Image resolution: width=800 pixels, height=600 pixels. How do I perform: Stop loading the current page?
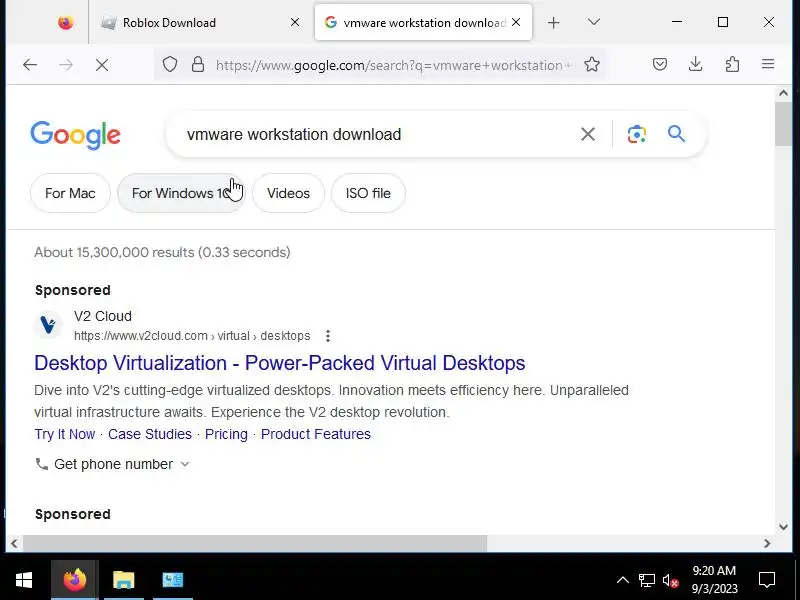click(102, 65)
